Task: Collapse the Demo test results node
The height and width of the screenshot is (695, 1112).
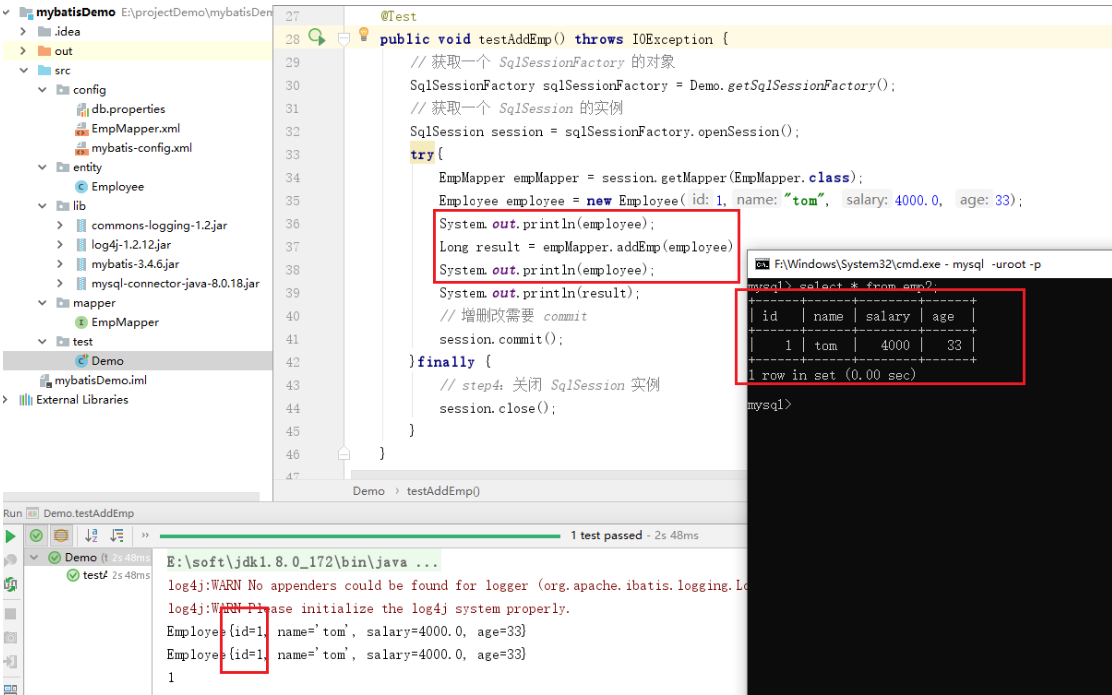Action: (34, 557)
